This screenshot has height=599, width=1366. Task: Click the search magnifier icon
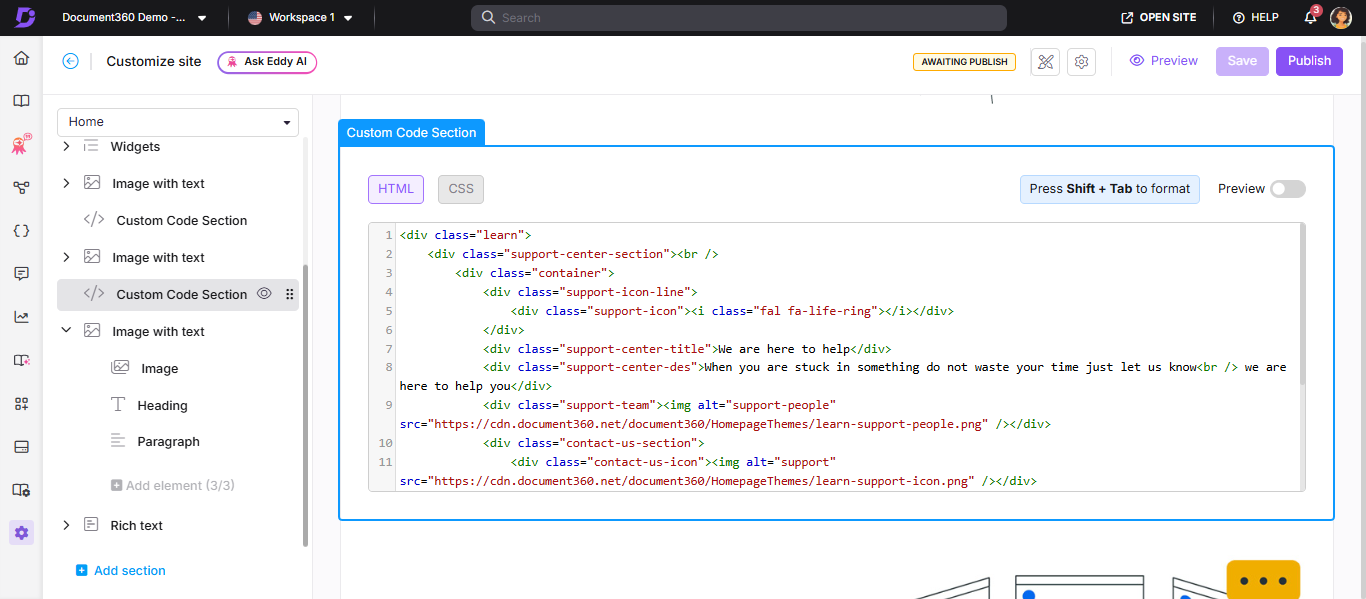click(488, 18)
